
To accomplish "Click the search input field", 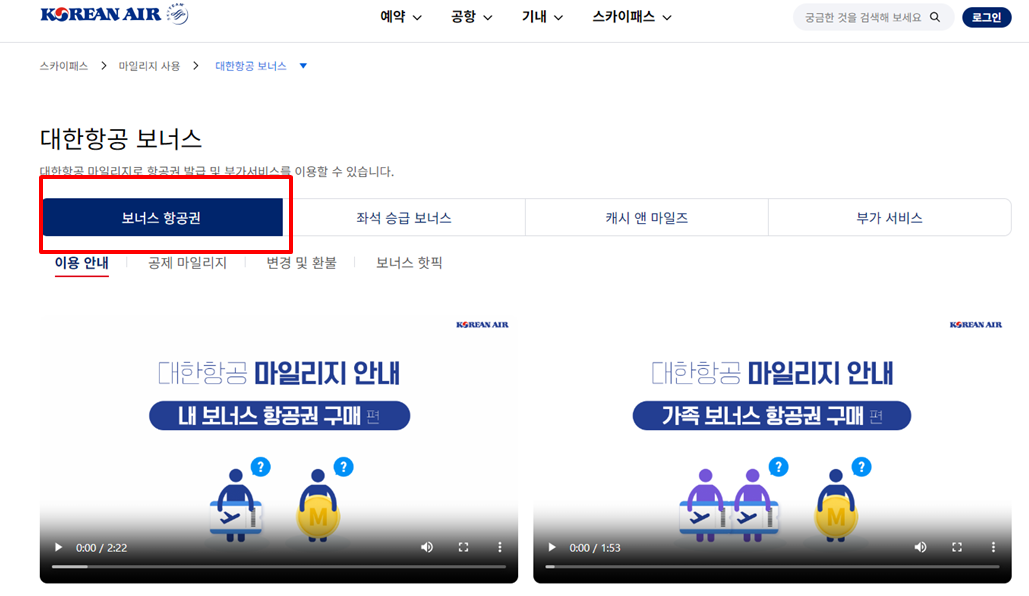I will 865,17.
